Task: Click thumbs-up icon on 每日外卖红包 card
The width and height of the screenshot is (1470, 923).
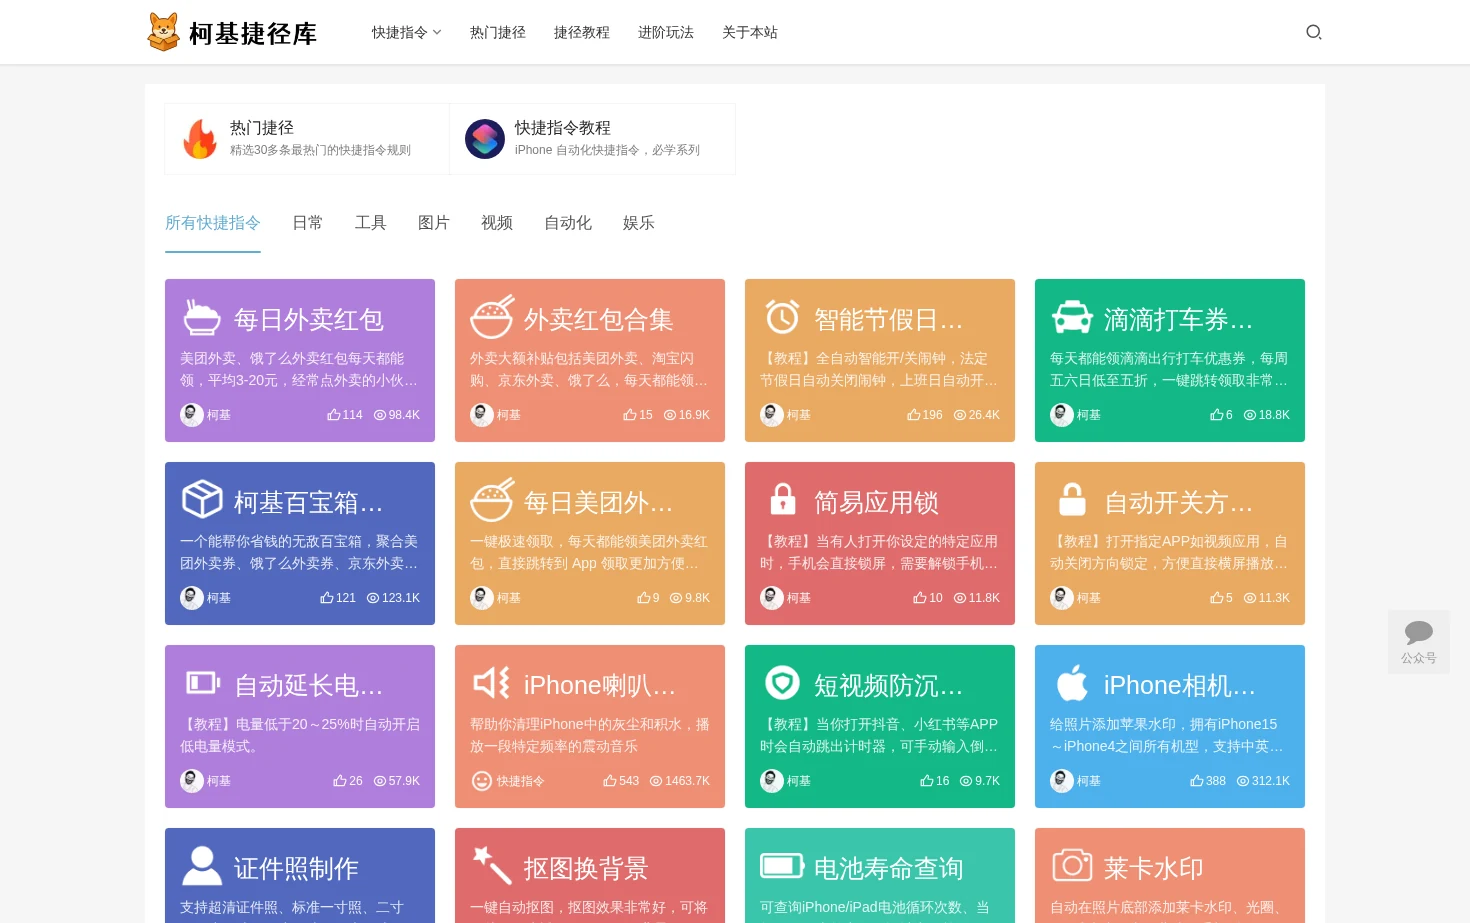Action: [334, 415]
